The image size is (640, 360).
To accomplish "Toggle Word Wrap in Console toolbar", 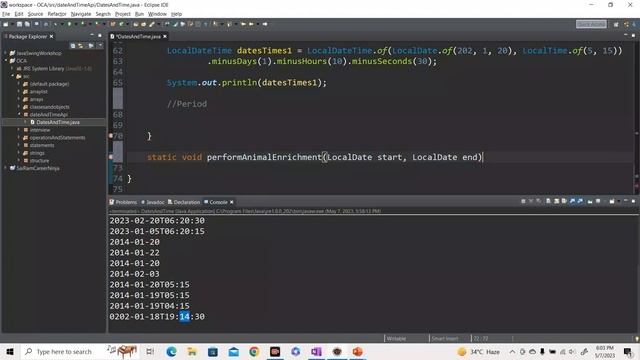I will pos(564,201).
